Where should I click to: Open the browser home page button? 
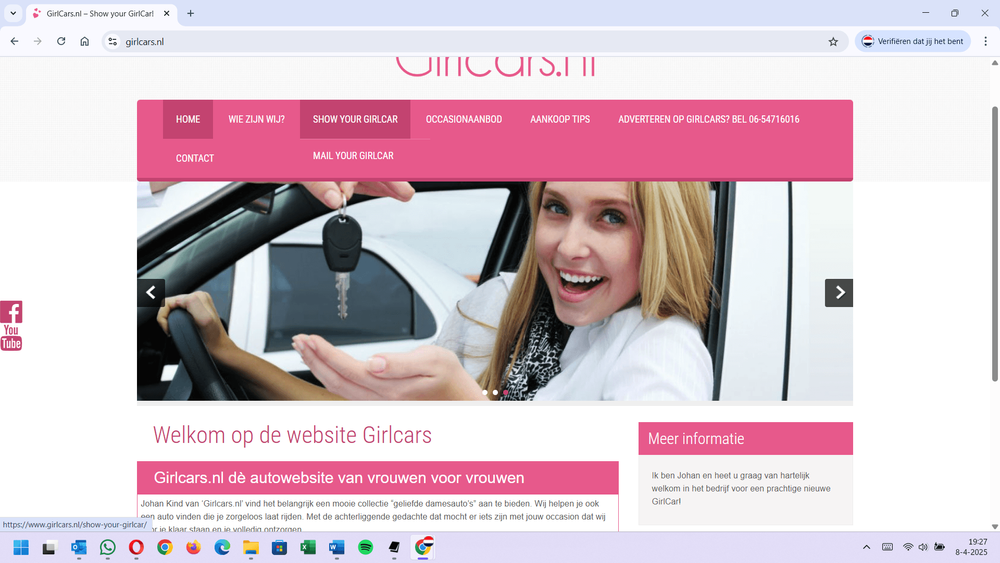tap(84, 41)
